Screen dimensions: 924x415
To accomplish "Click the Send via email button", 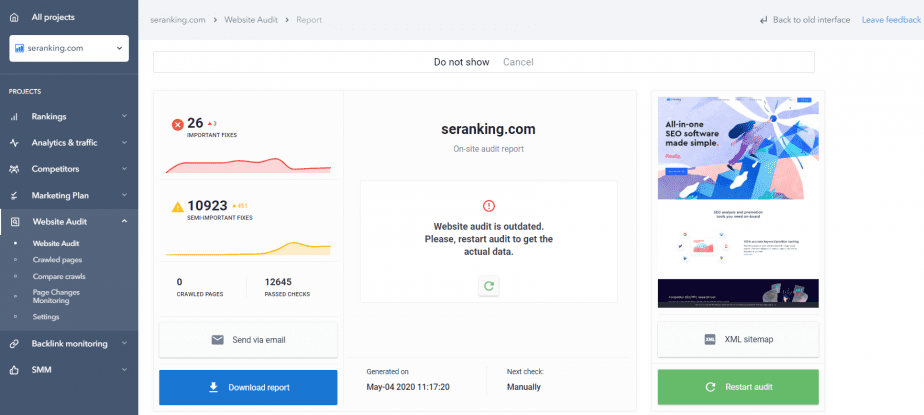I will (x=248, y=340).
